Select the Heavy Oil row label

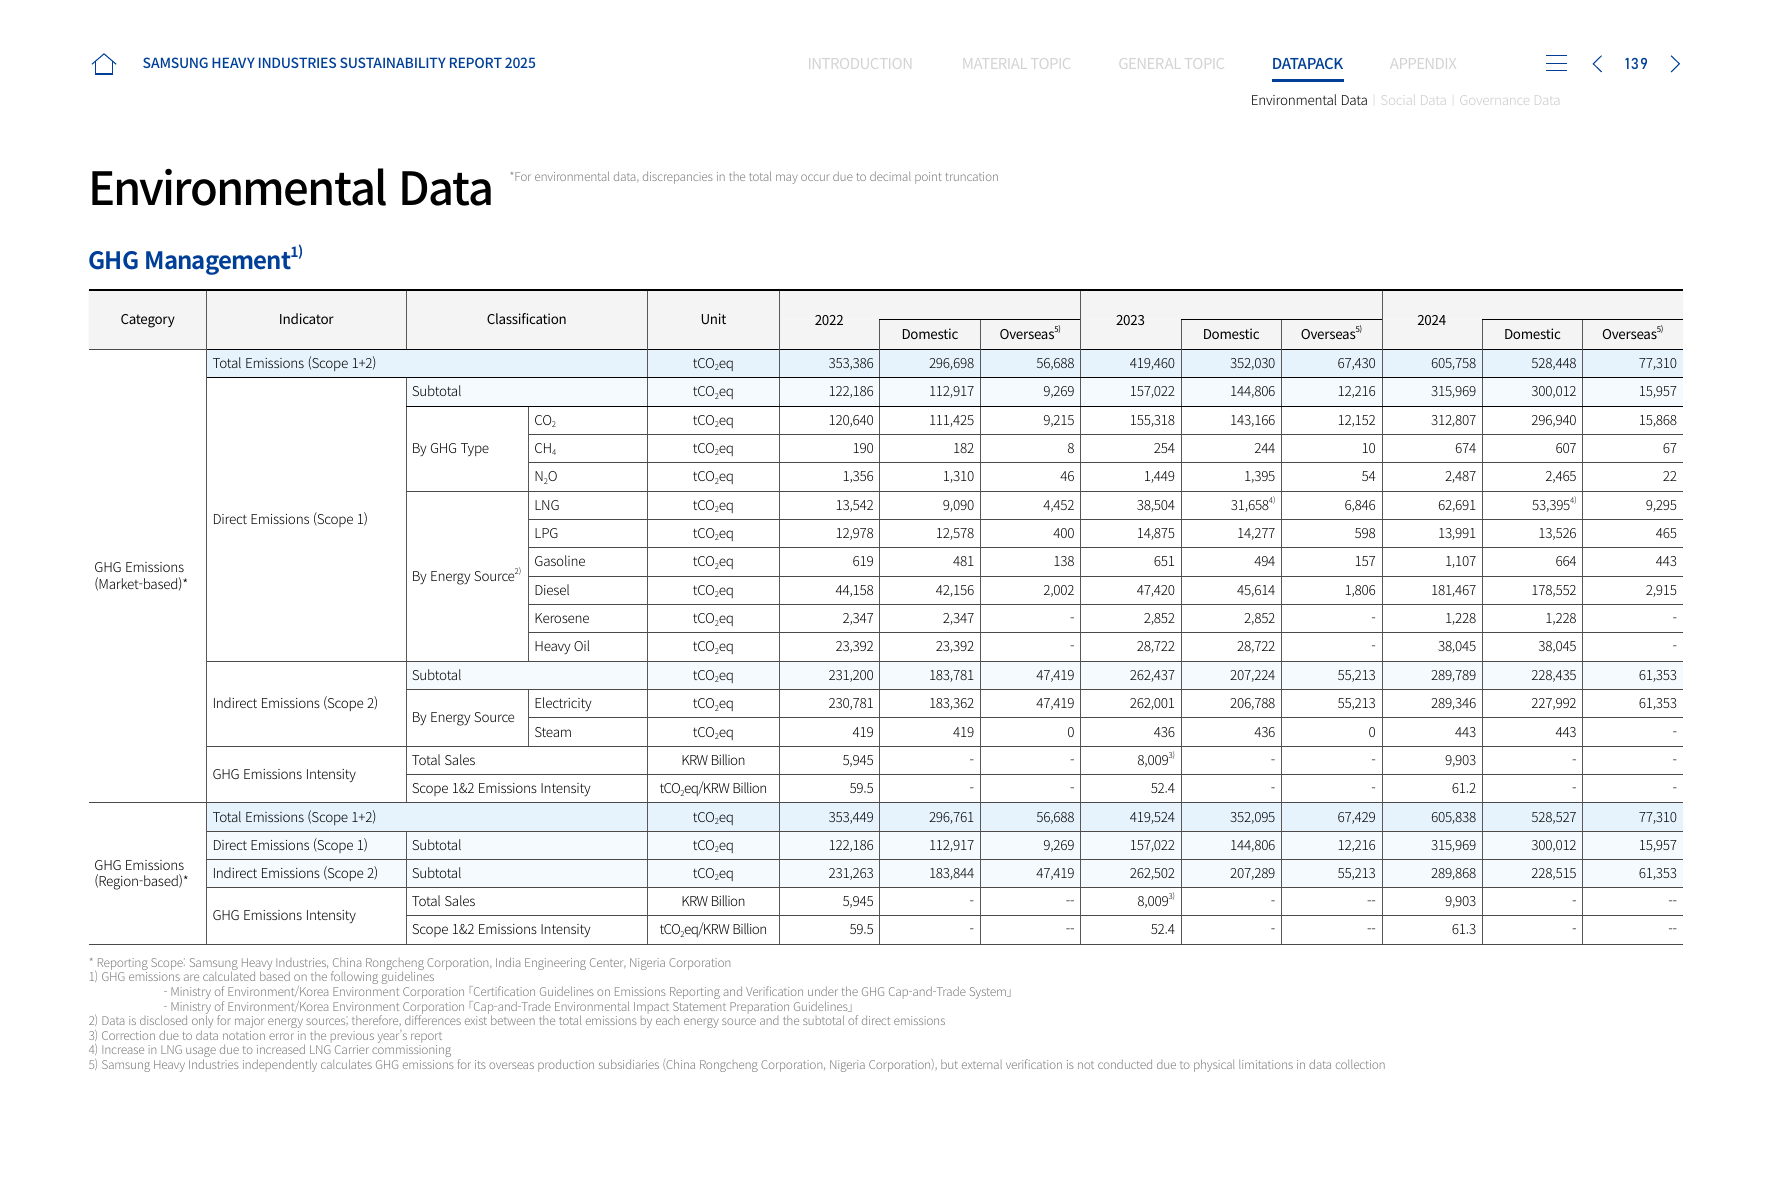(x=562, y=646)
